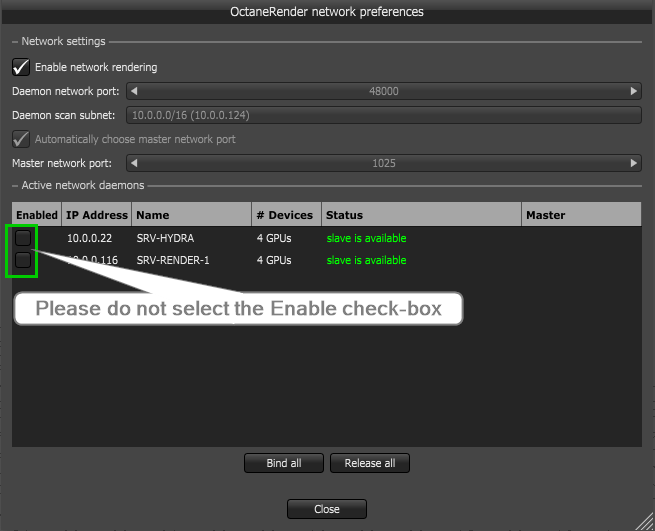Click slave is available status for SRV-HYDRA
The image size is (655, 531).
pyautogui.click(x=366, y=238)
